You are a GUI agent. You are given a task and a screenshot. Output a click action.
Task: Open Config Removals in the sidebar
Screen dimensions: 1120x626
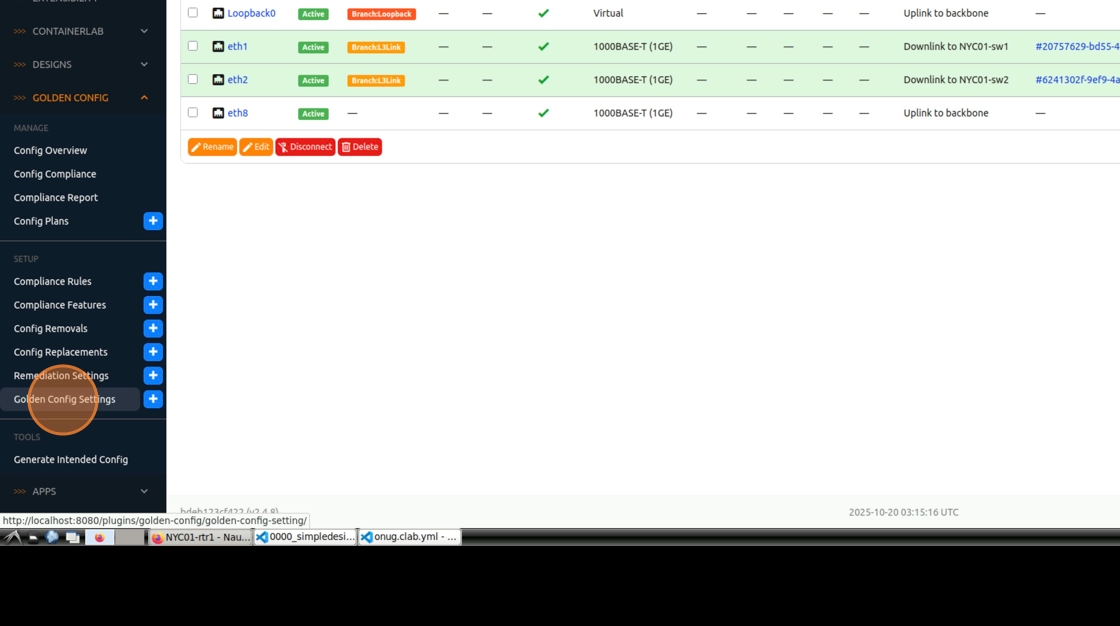coord(51,328)
